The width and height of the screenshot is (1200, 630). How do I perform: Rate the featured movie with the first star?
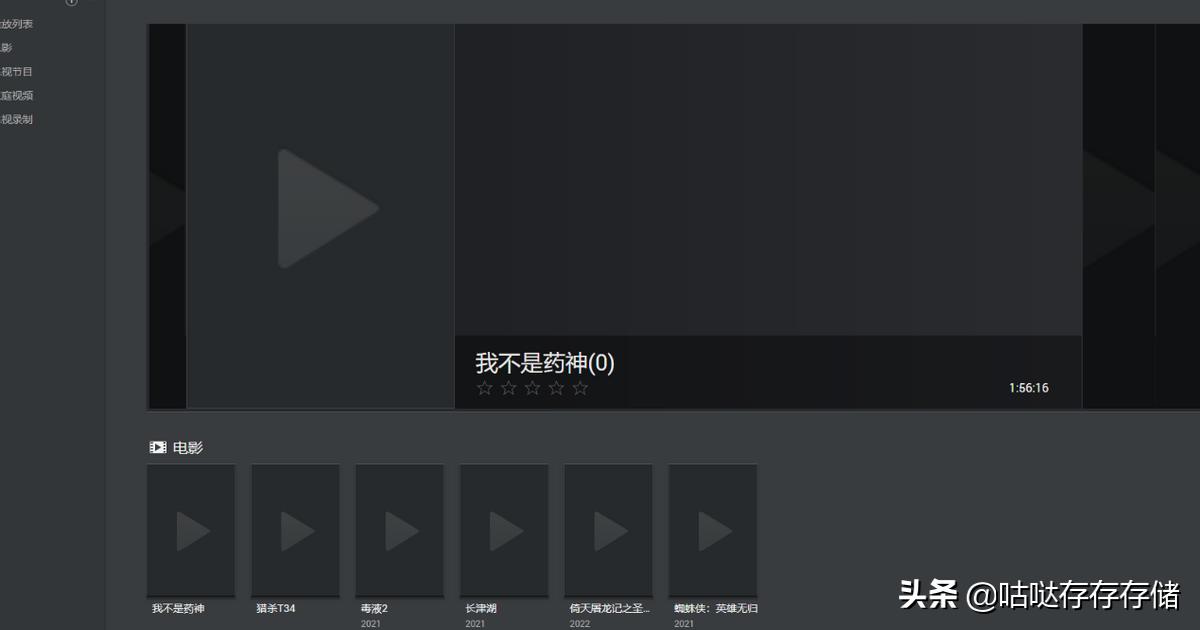tap(483, 387)
